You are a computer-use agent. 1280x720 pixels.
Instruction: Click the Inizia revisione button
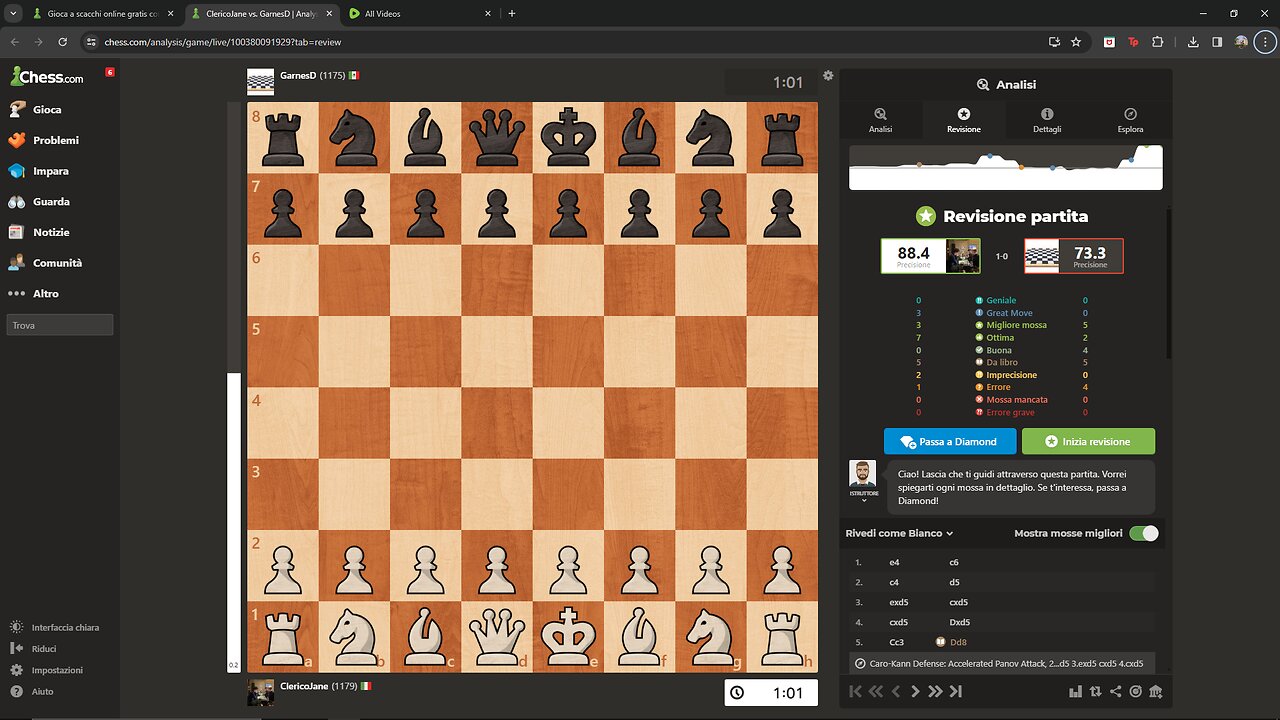click(1088, 441)
